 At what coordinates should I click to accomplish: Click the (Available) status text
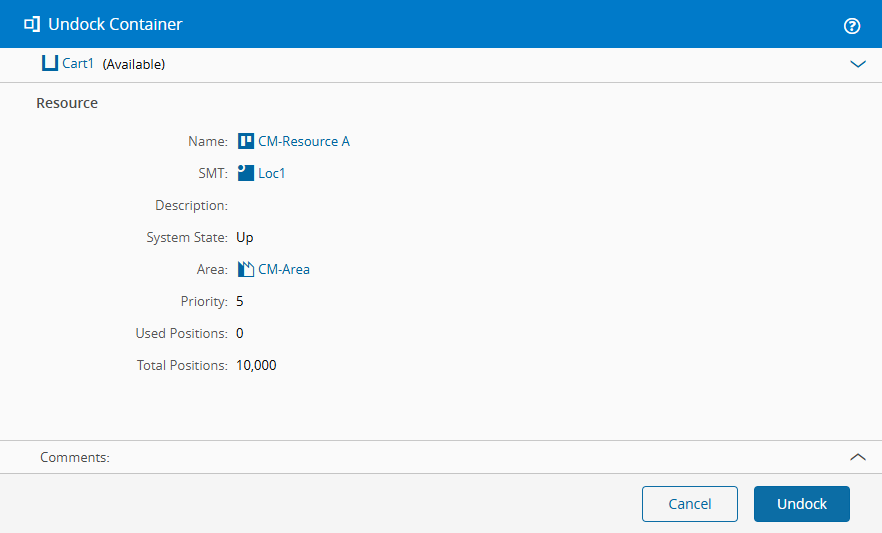134,64
